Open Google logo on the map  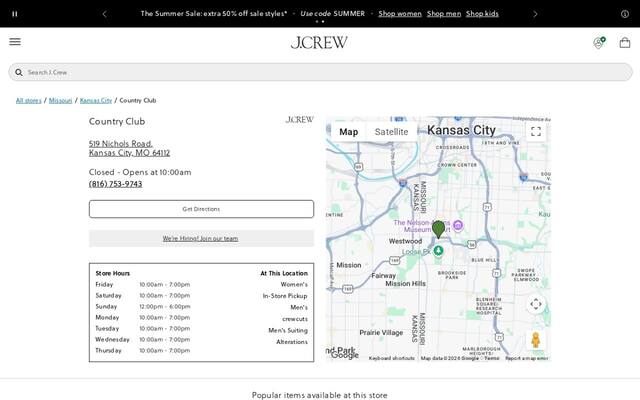coord(345,355)
